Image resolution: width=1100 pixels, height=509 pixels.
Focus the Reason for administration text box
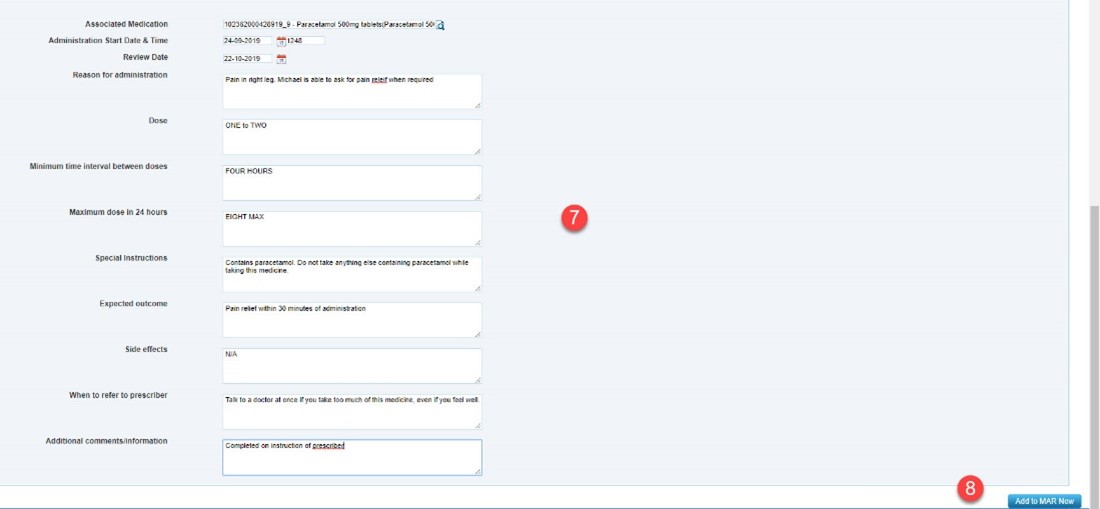click(x=351, y=91)
